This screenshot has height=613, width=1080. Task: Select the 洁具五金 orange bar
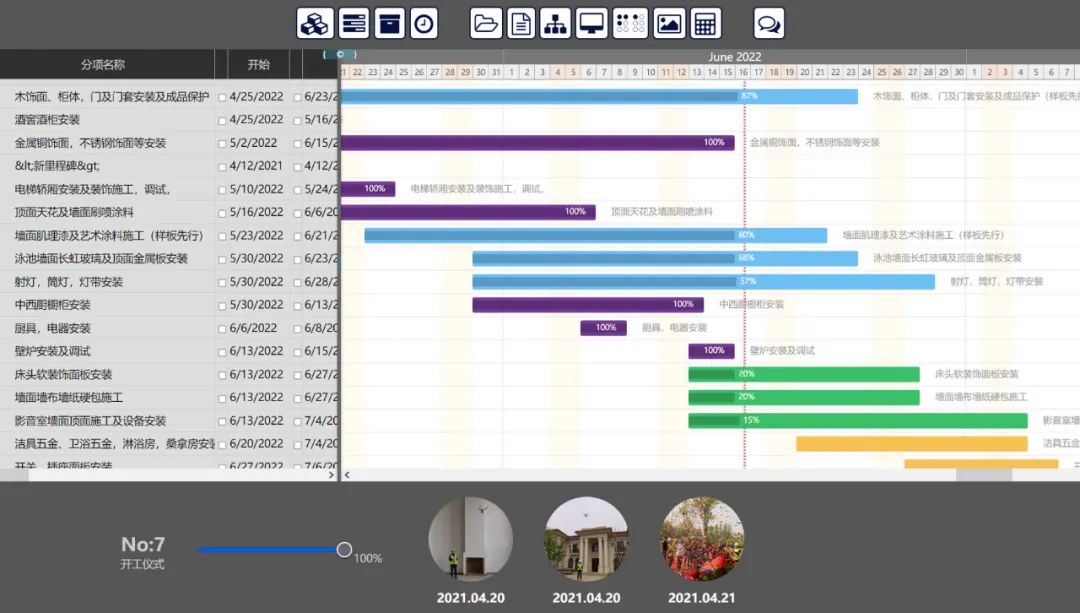[912, 444]
